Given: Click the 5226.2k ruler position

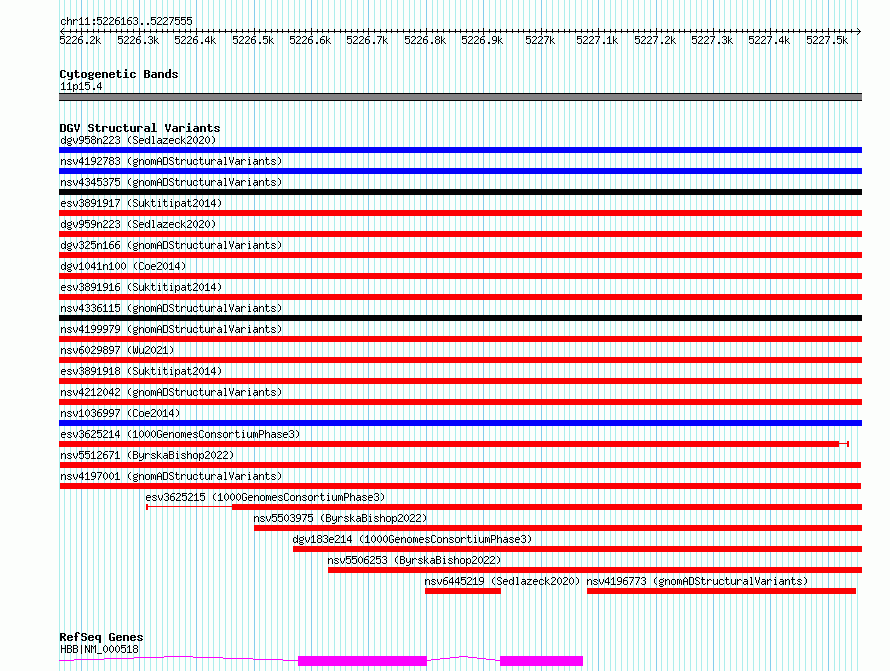Looking at the screenshot, I should [x=80, y=40].
